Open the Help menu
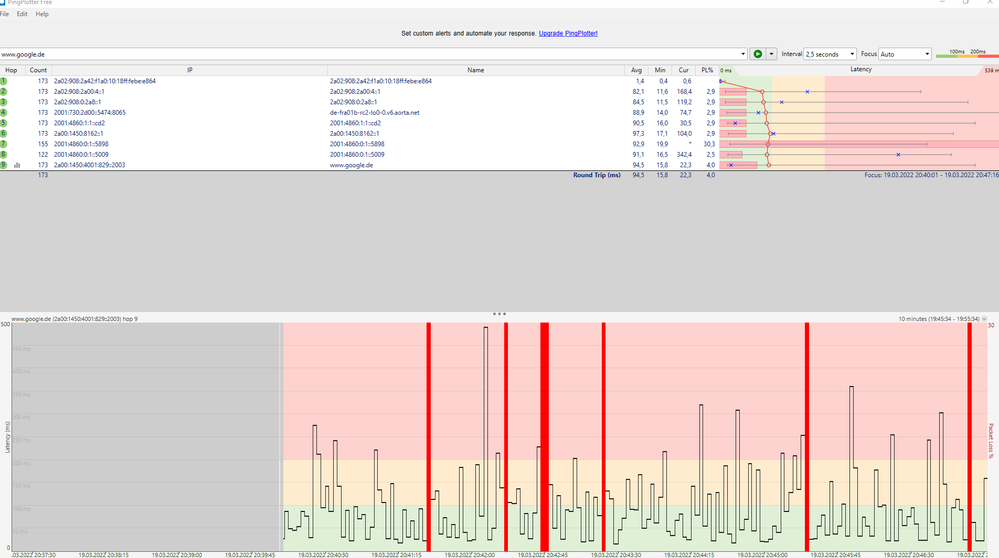The image size is (999, 558). [x=42, y=14]
